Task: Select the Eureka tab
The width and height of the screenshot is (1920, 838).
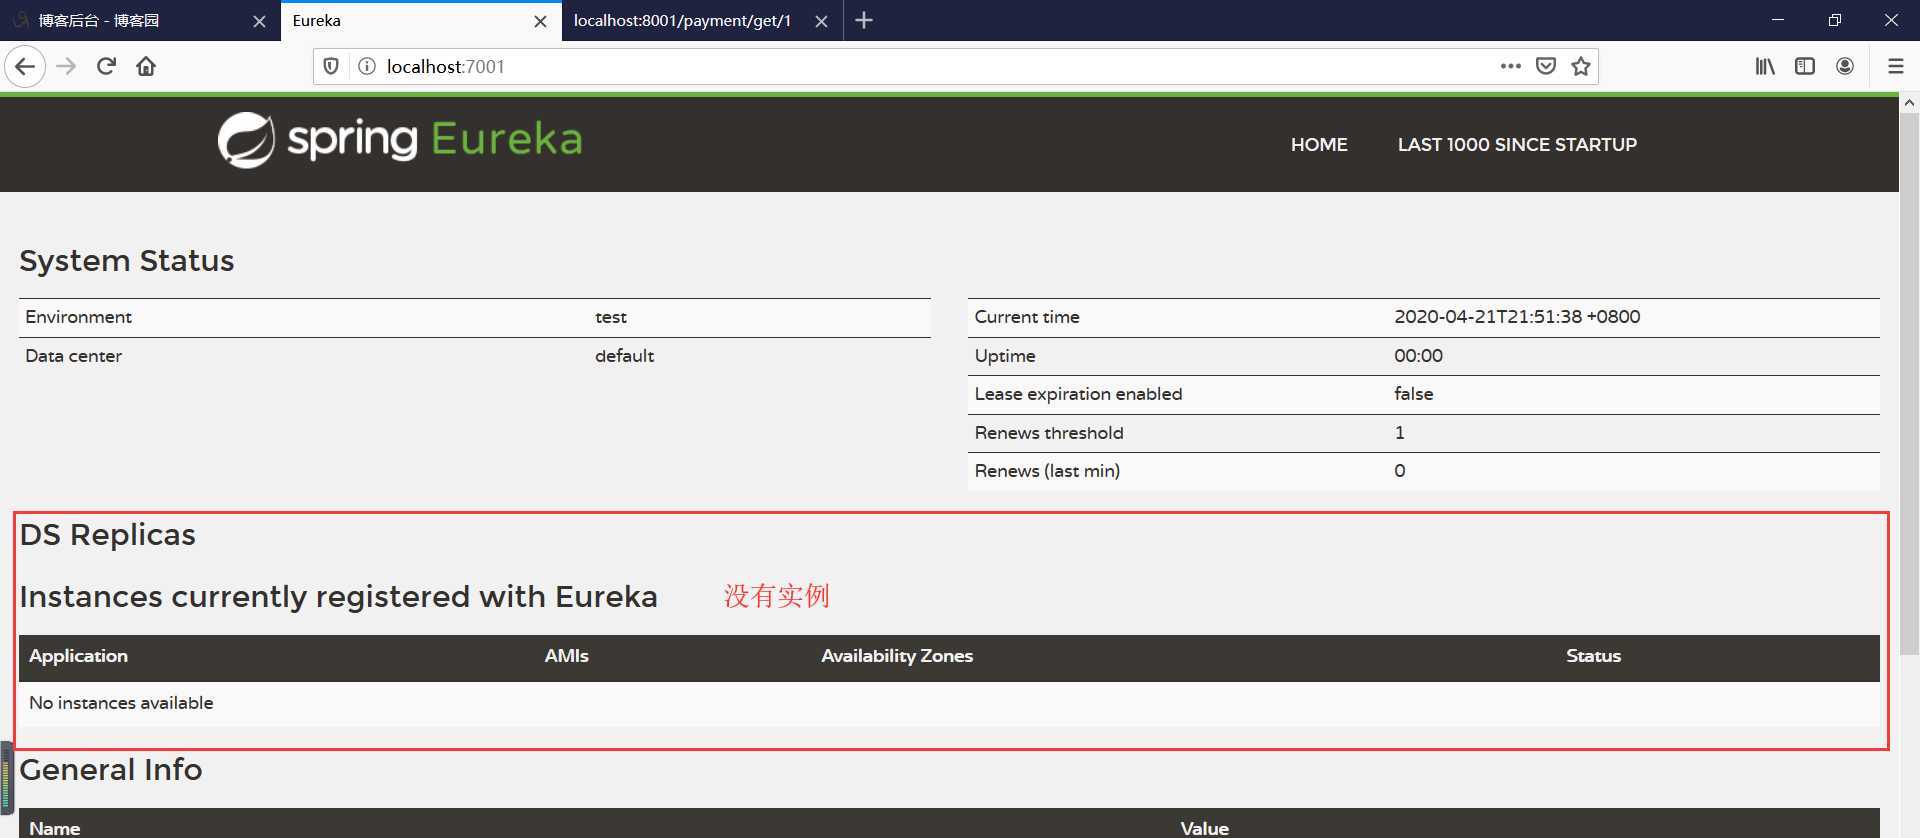Action: click(x=421, y=20)
